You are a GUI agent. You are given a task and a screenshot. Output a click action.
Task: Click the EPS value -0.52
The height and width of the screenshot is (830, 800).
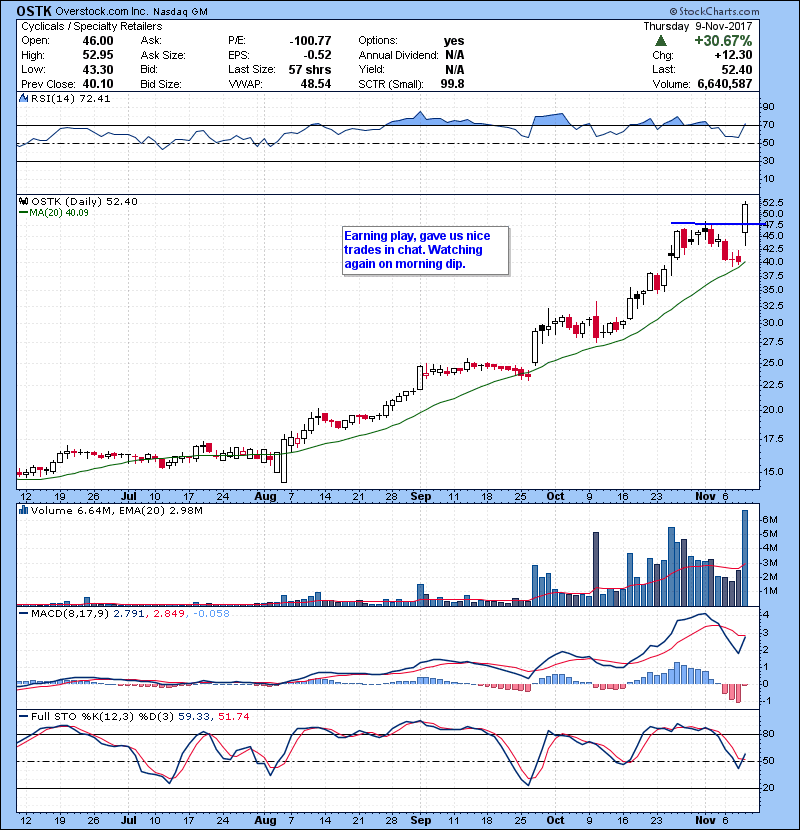[x=317, y=55]
